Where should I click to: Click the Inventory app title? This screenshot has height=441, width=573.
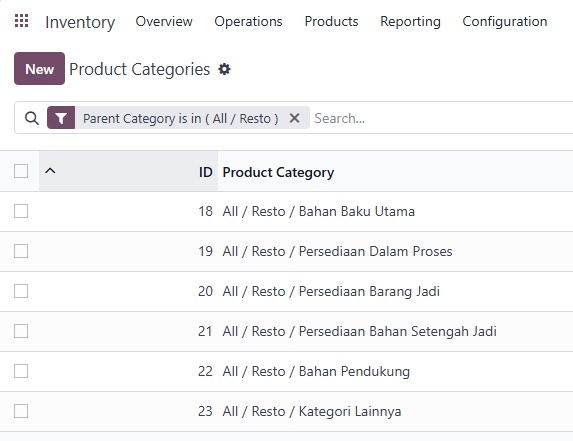tap(80, 22)
